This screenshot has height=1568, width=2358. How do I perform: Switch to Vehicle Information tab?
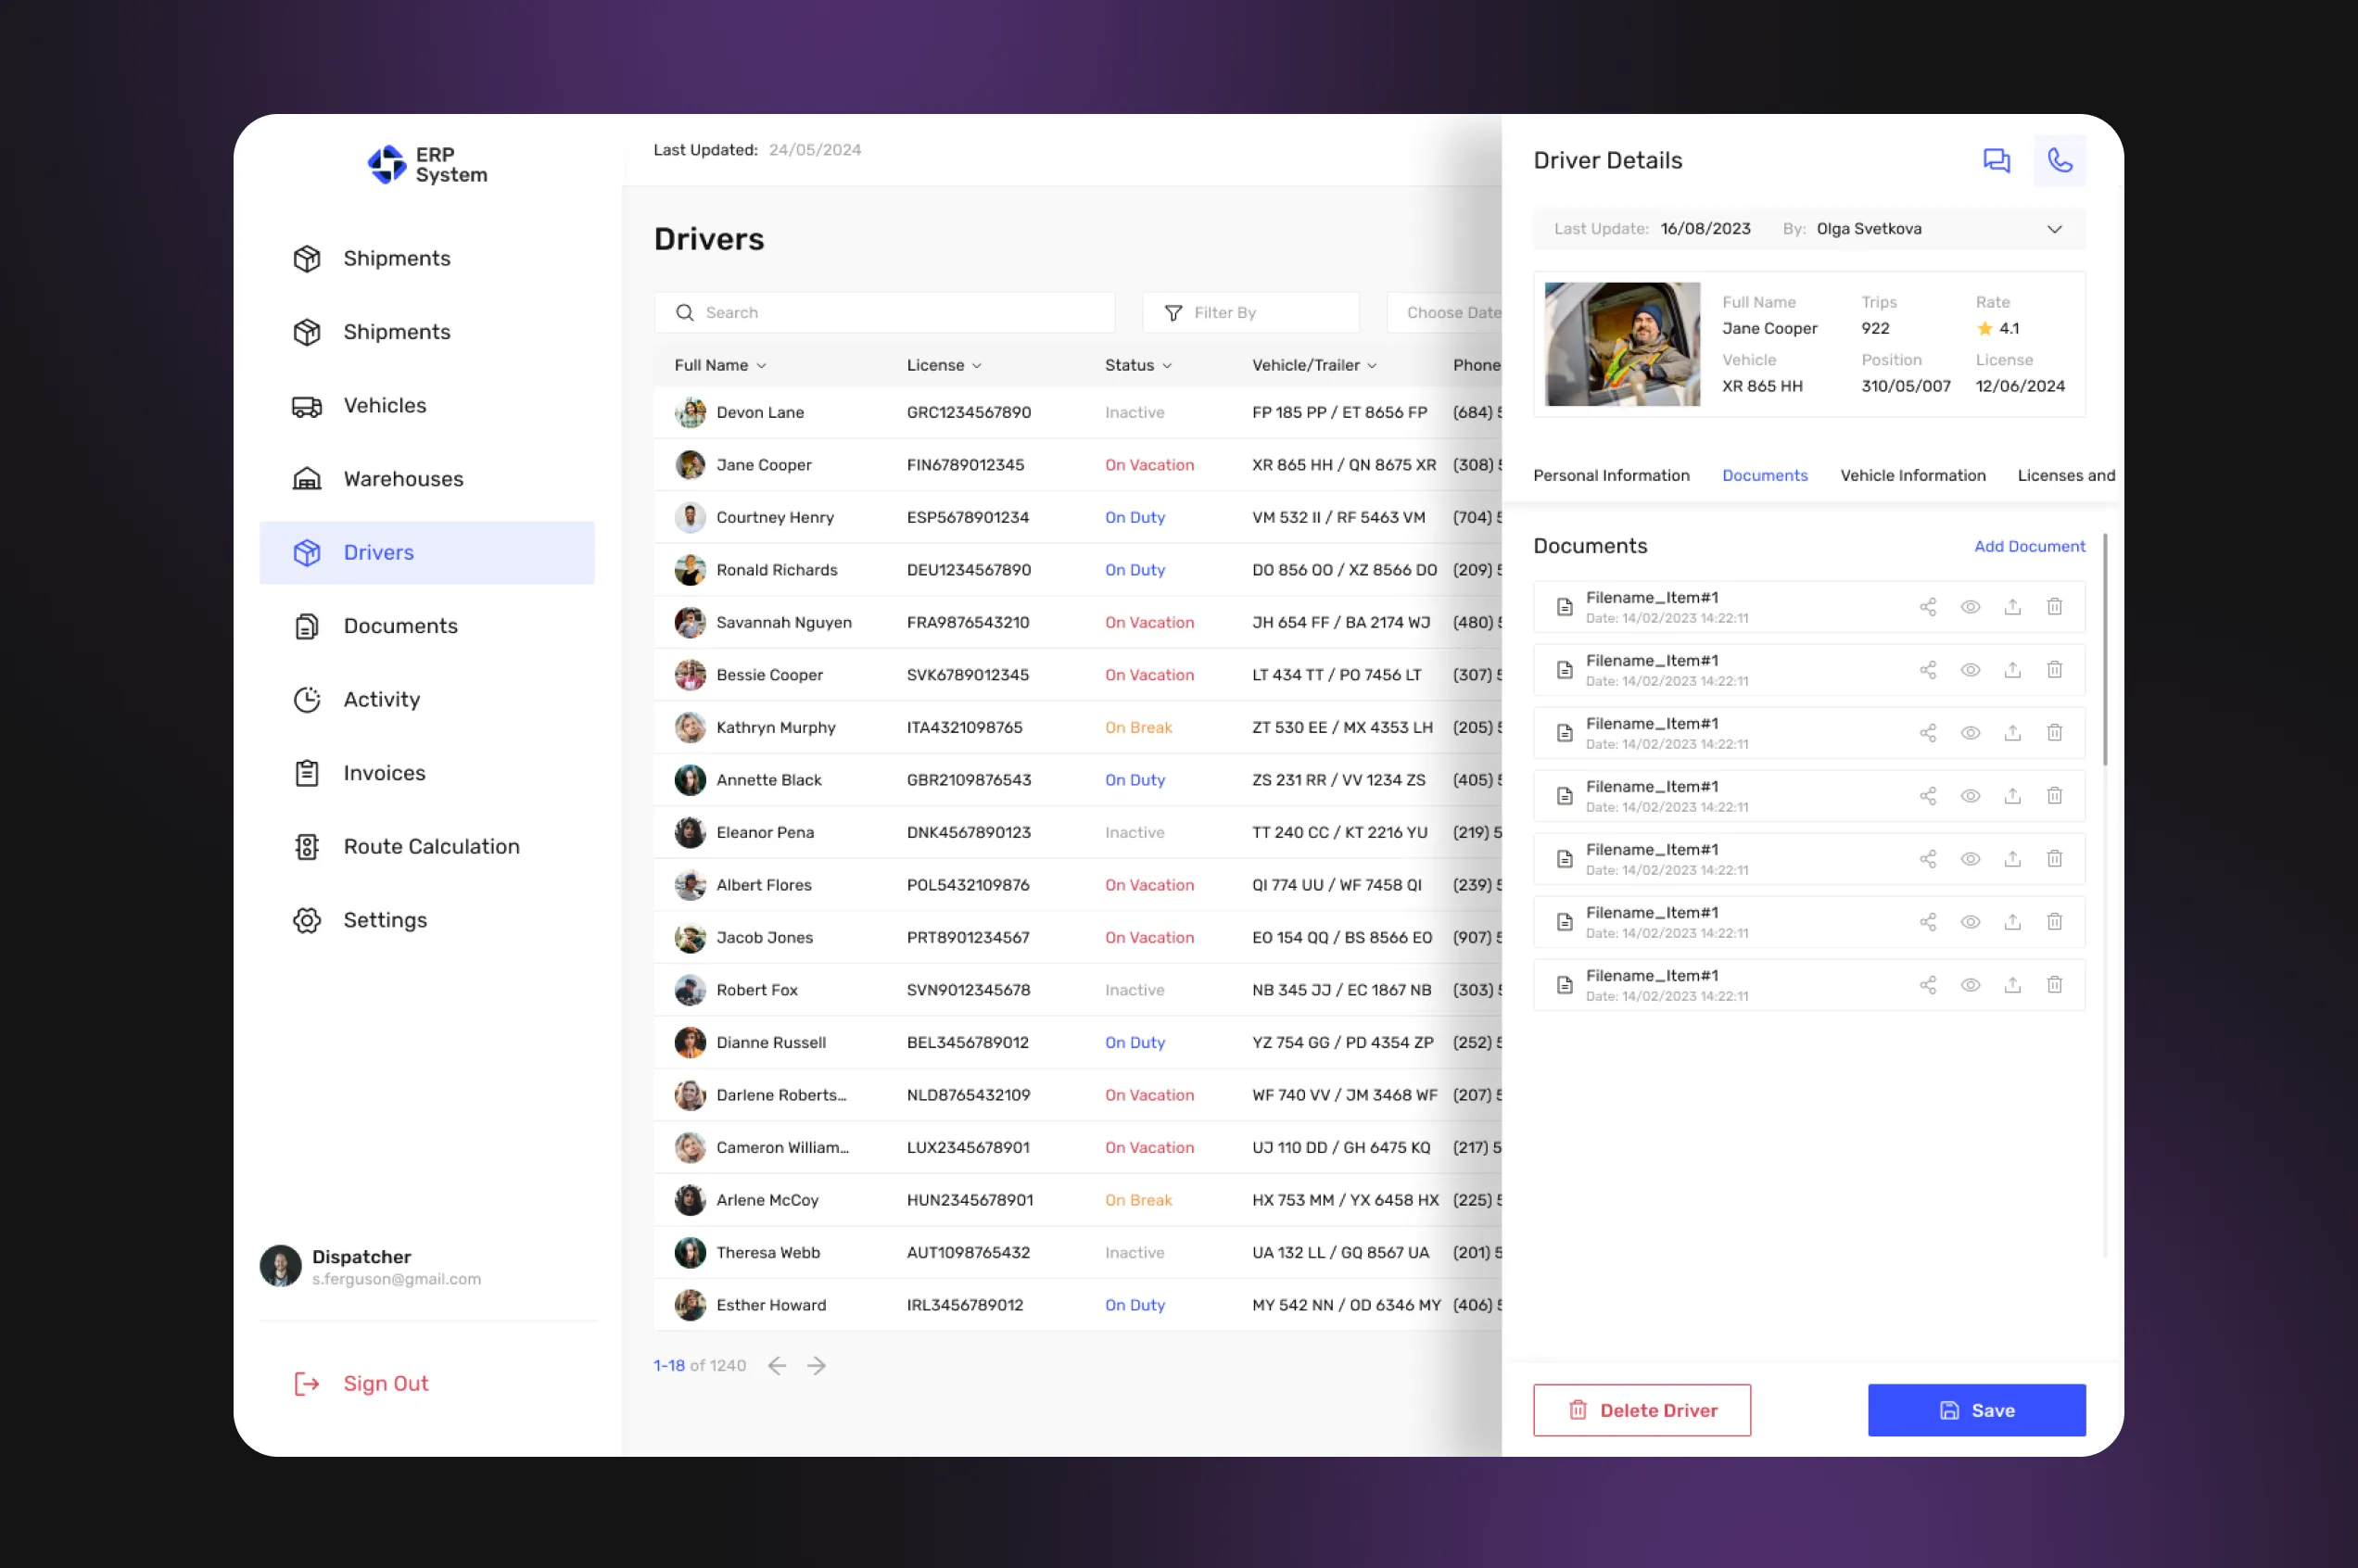tap(1912, 476)
